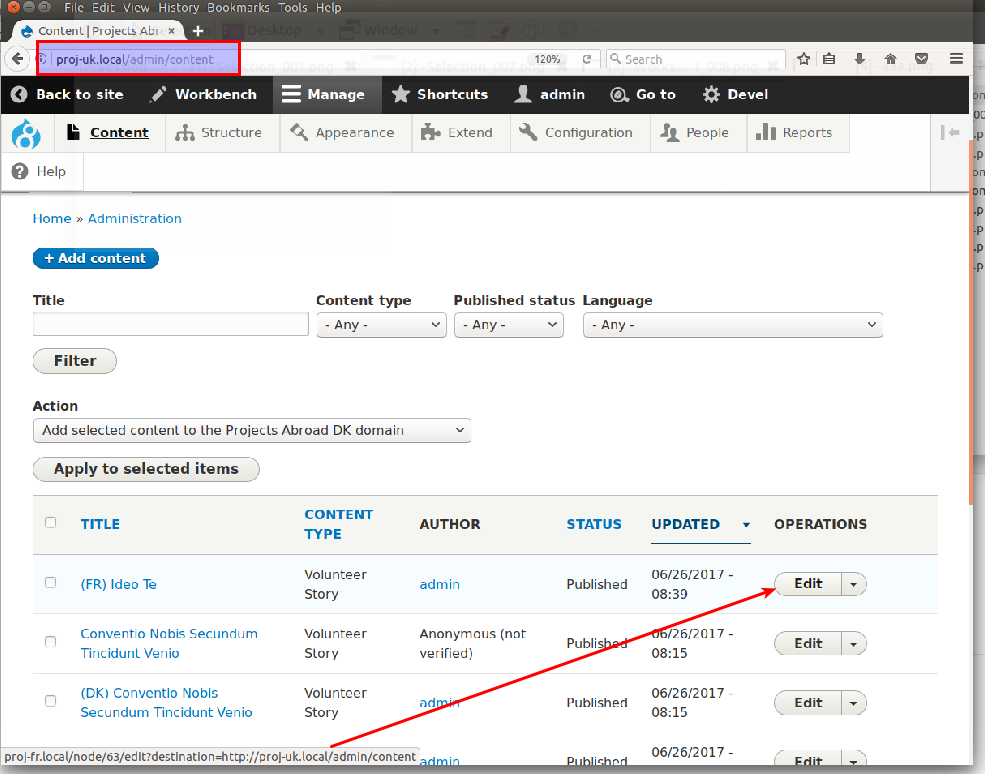This screenshot has width=985, height=774.
Task: Click Edit for (FR) Ideo Te row
Action: (x=808, y=584)
